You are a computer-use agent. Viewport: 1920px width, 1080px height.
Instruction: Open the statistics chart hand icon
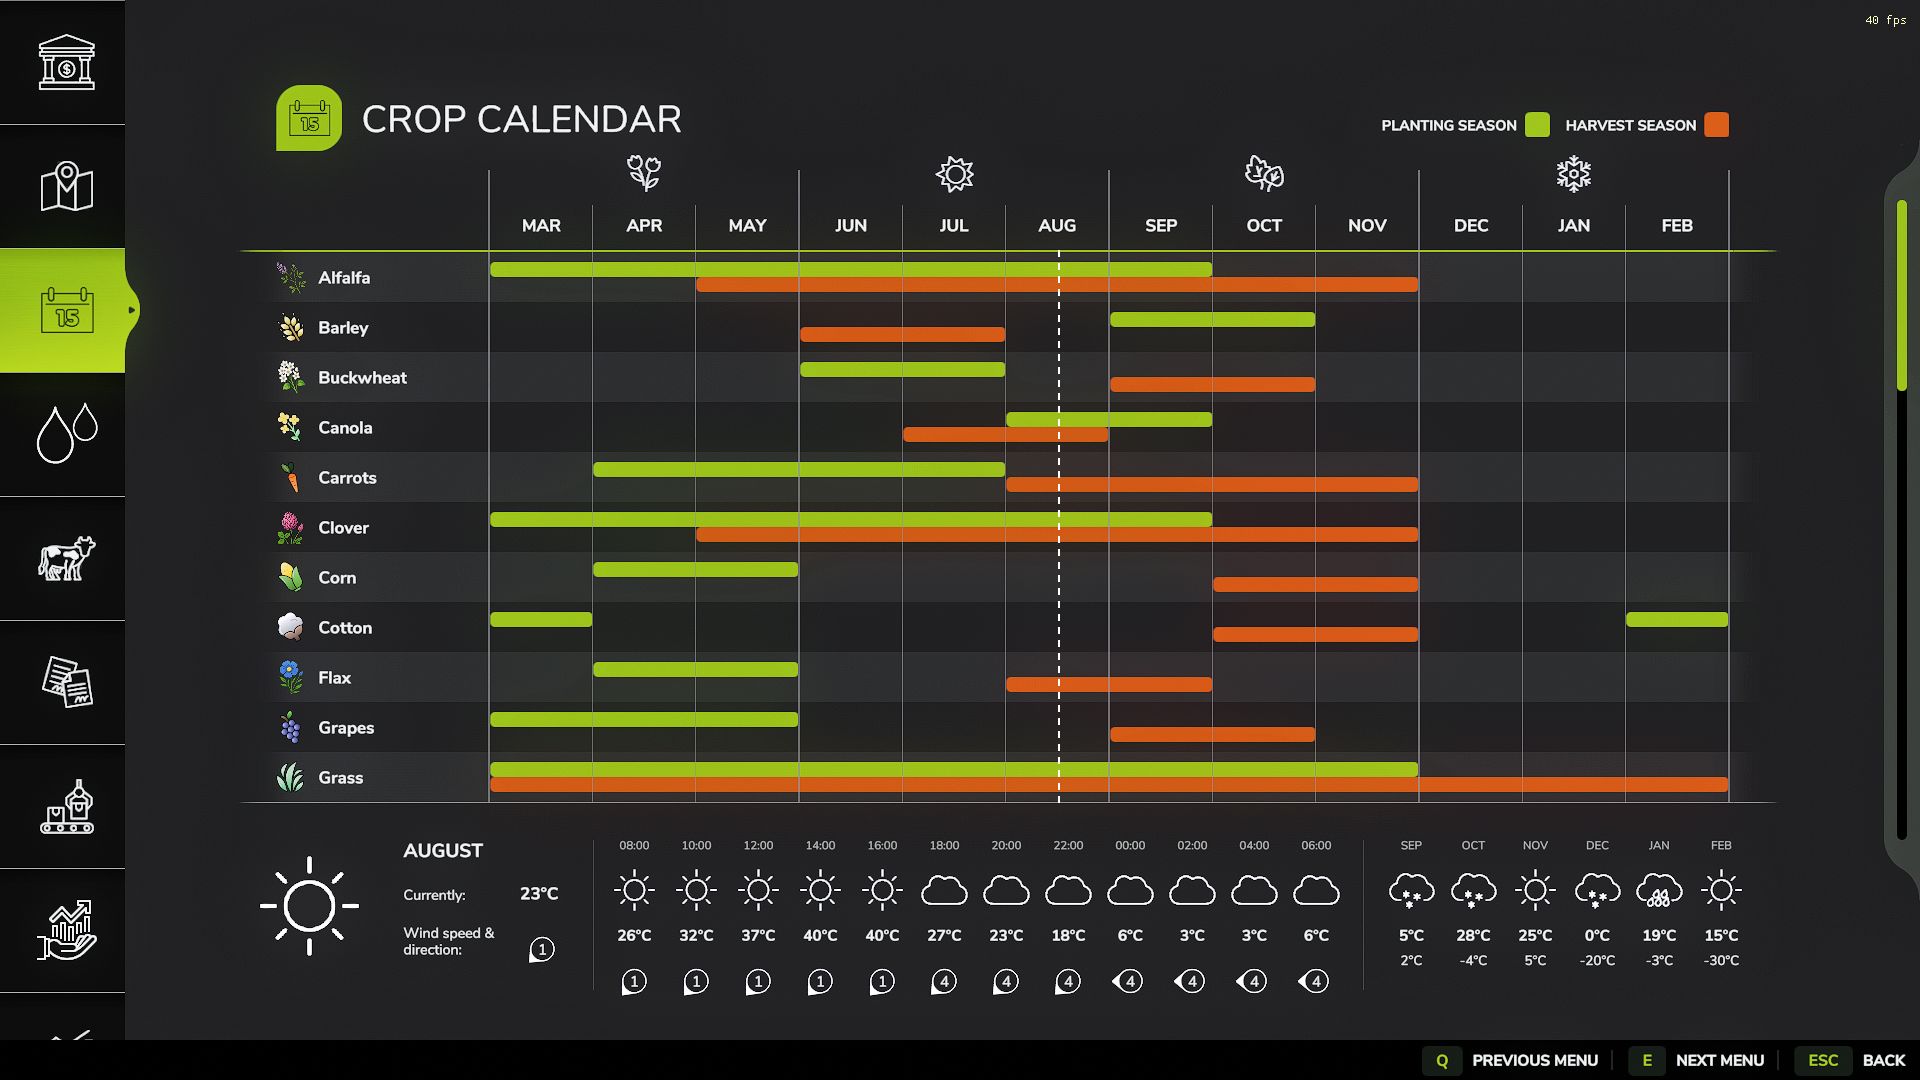66,930
